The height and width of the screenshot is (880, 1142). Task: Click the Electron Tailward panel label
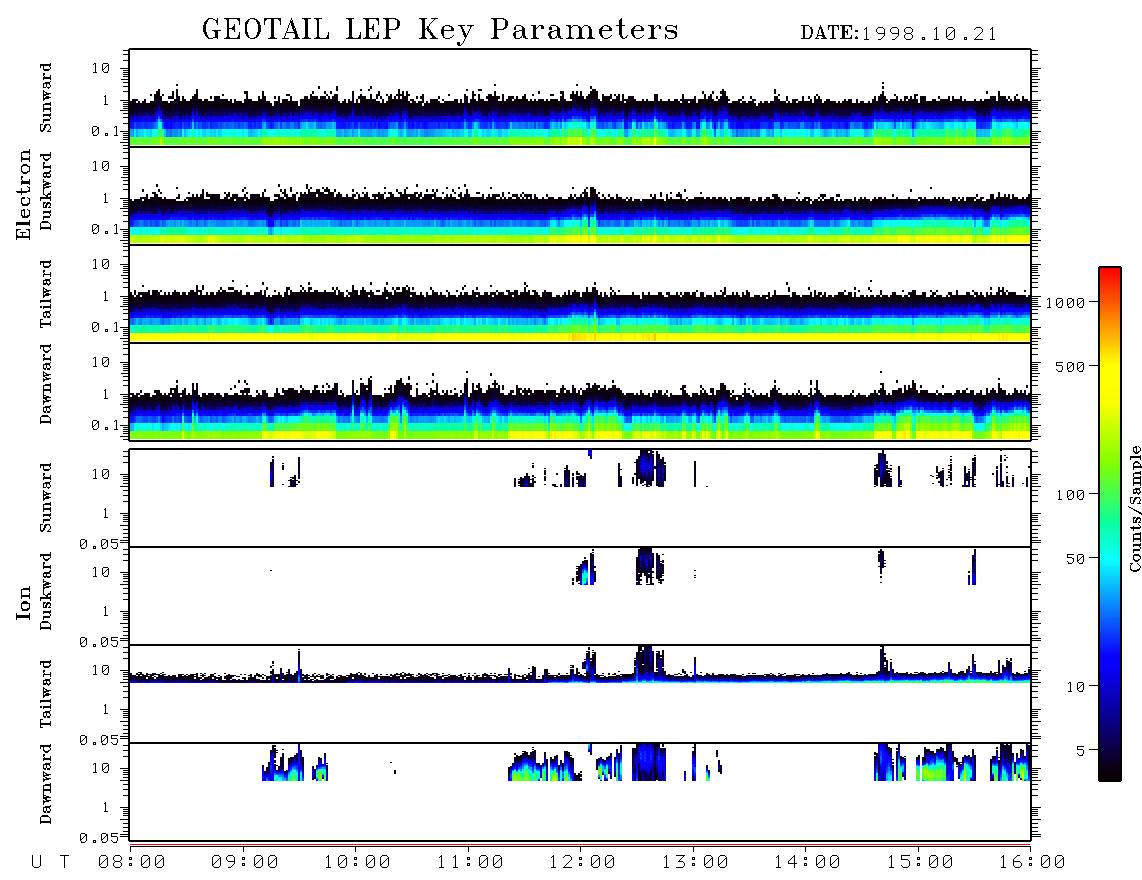coord(46,293)
